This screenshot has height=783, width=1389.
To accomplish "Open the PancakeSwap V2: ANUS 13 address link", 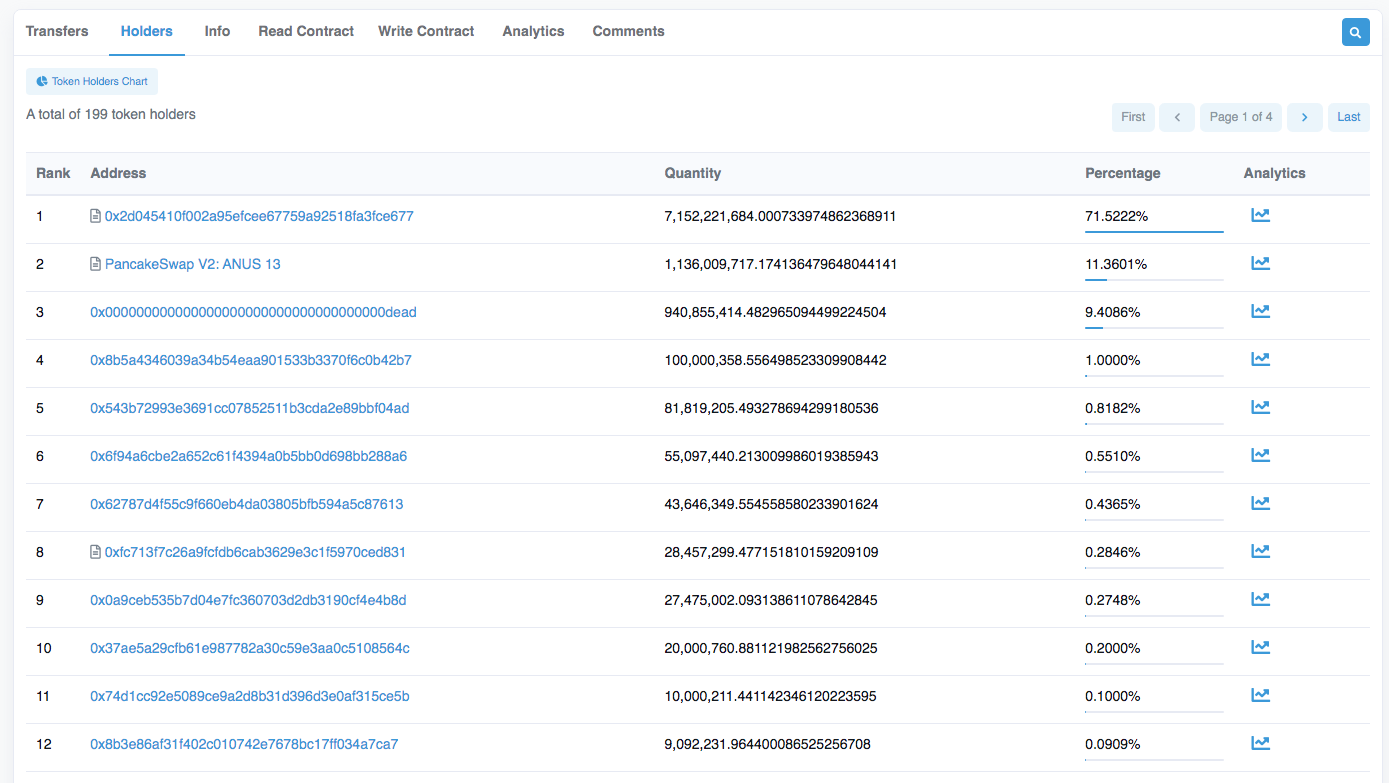I will [x=192, y=264].
